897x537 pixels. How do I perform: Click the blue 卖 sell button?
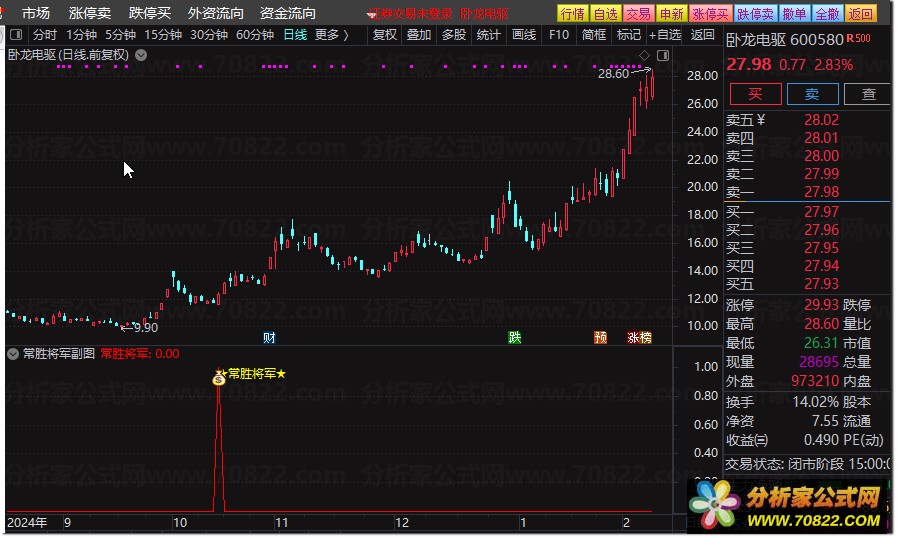click(812, 94)
